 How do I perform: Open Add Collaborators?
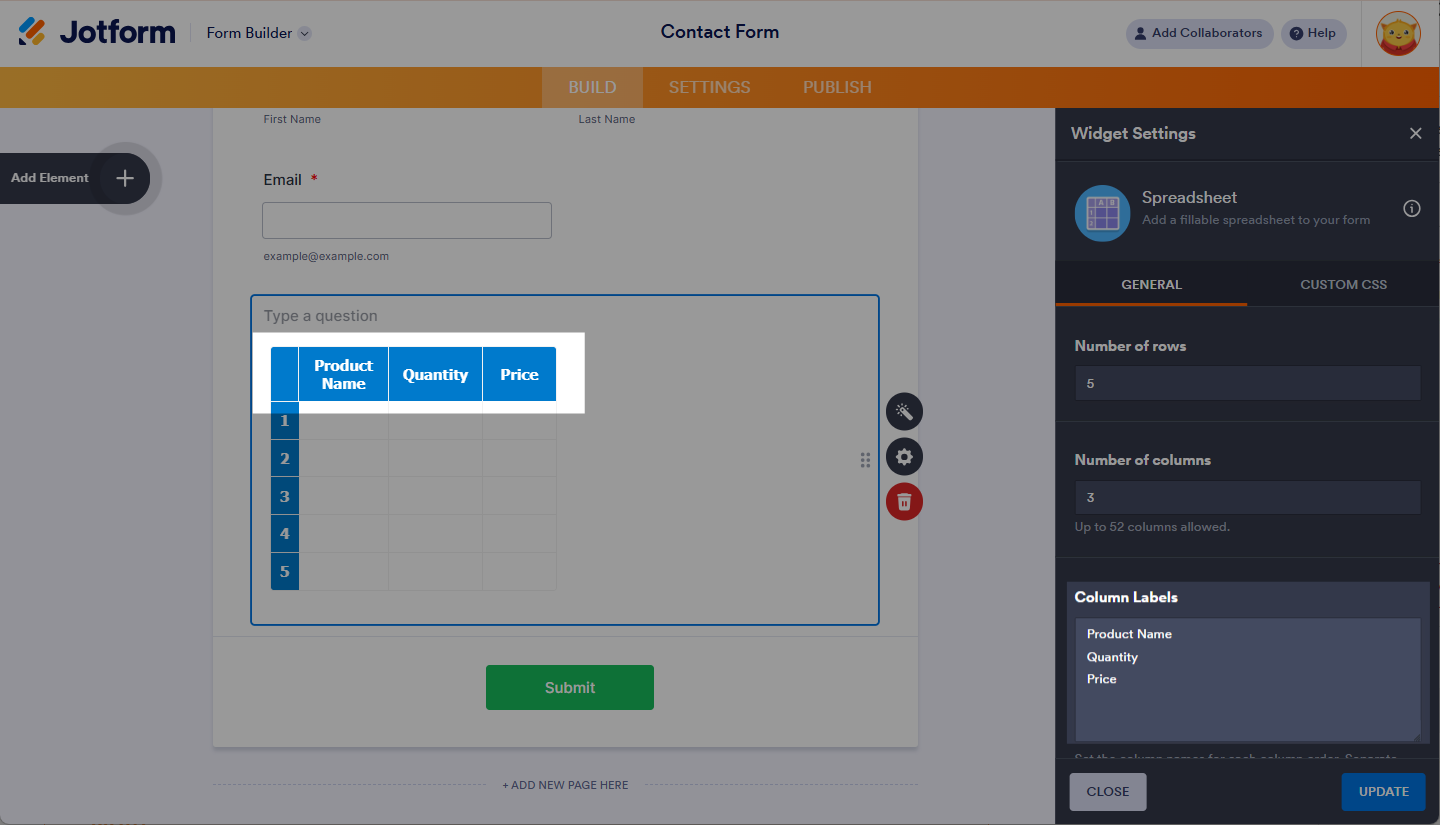pyautogui.click(x=1199, y=33)
